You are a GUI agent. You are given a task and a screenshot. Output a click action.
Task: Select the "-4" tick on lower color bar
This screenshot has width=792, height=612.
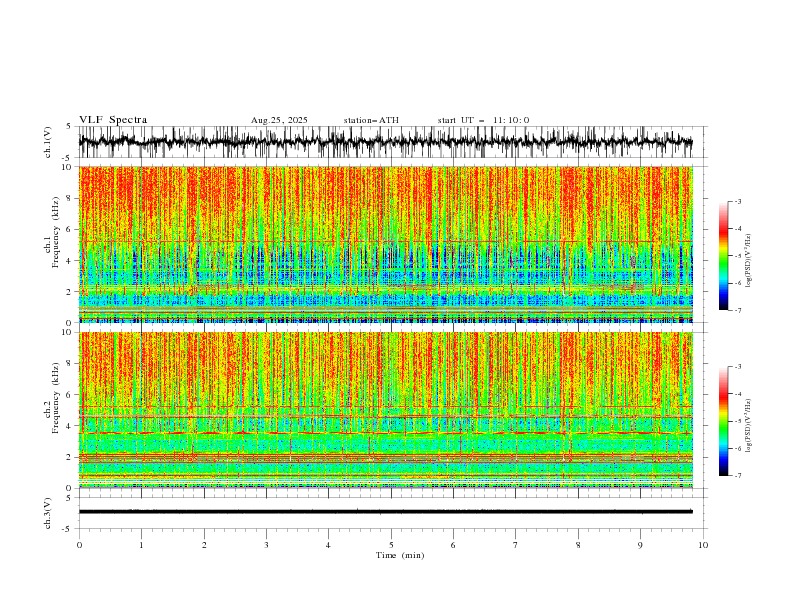tap(737, 394)
